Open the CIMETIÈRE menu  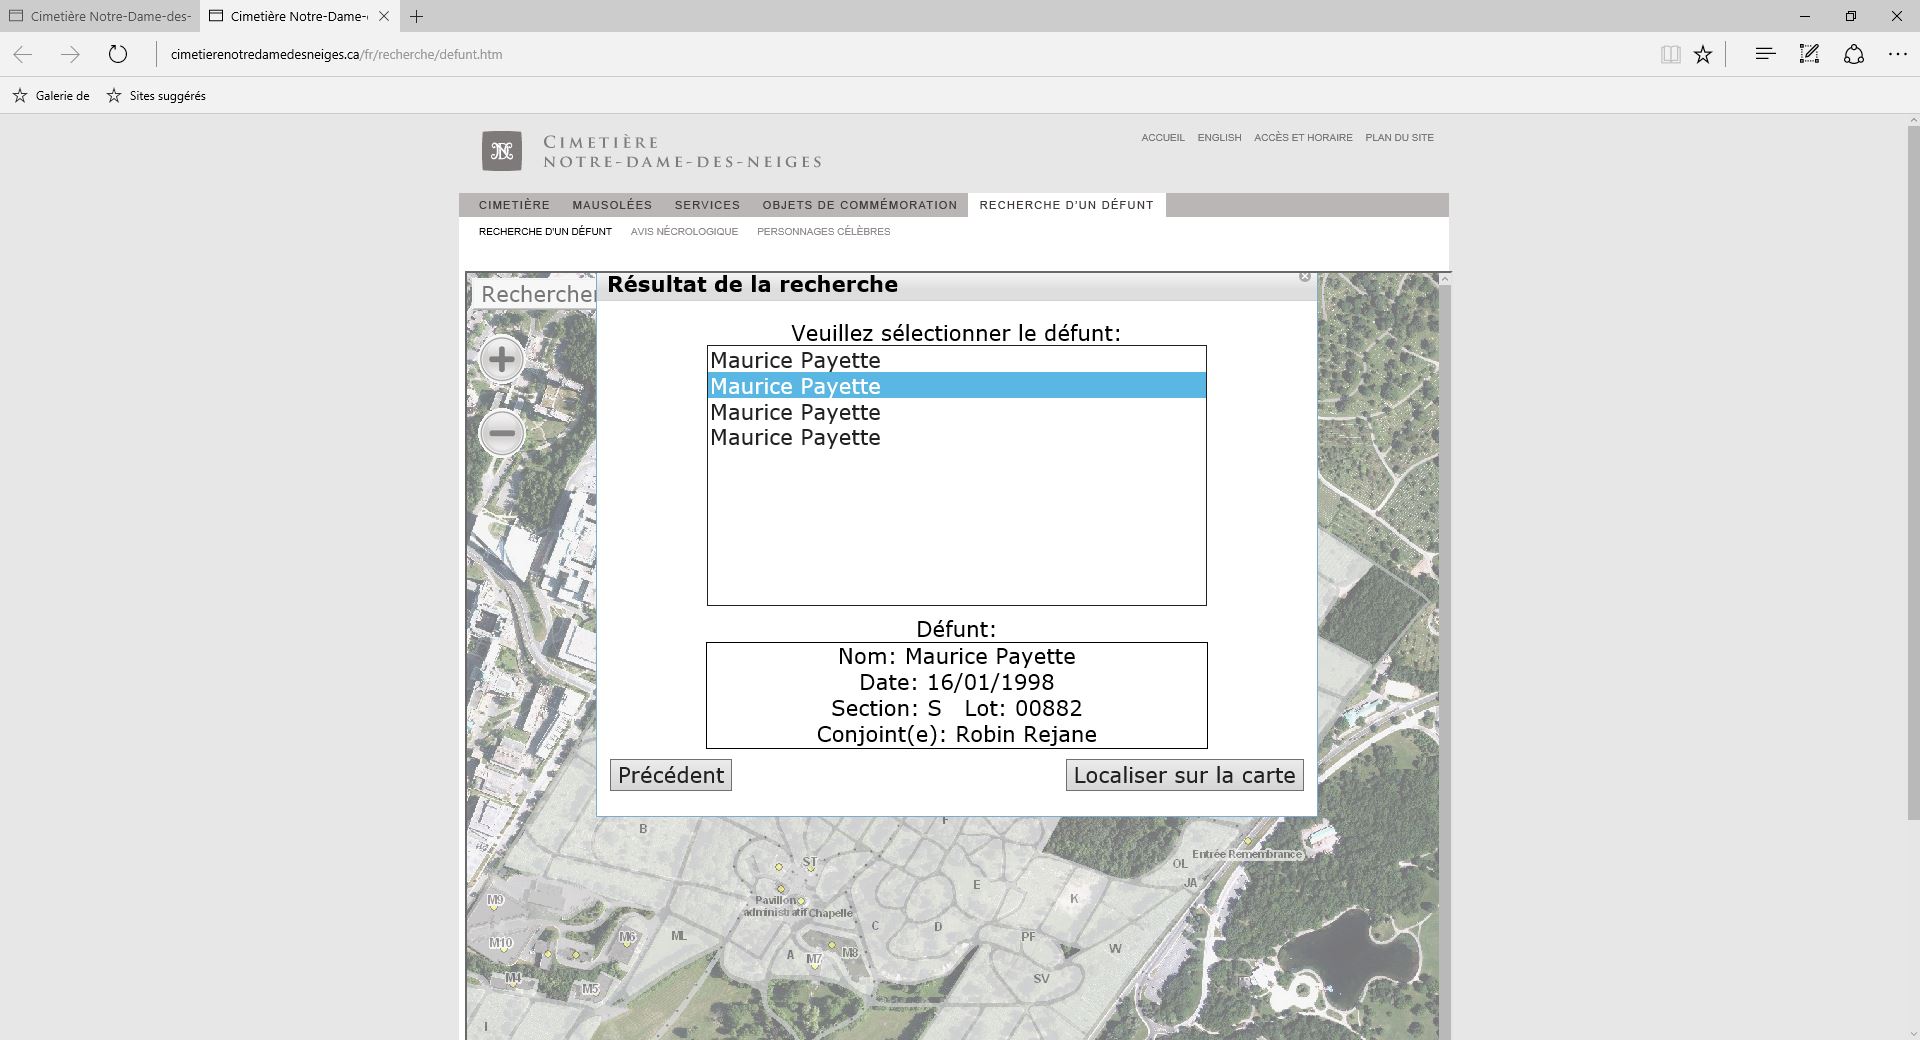pos(514,205)
